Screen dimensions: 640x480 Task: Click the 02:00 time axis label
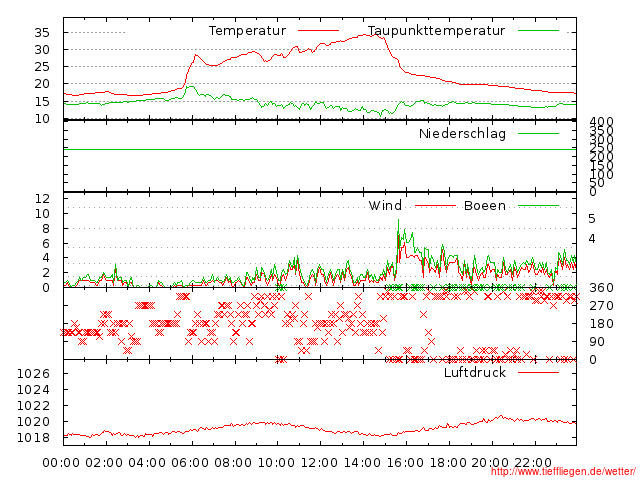pos(104,463)
